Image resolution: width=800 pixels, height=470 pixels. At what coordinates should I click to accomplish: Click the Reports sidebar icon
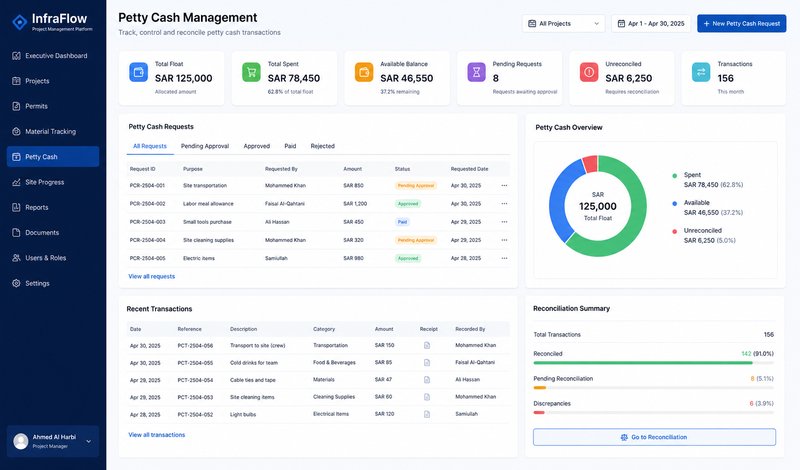coord(16,207)
